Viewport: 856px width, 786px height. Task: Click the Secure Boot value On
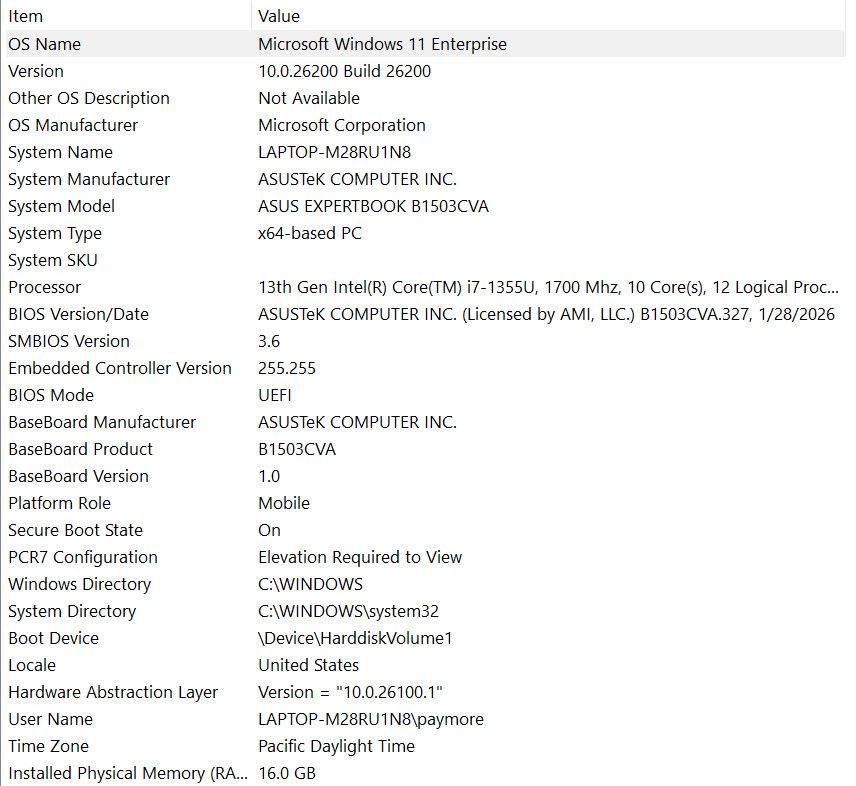[269, 530]
